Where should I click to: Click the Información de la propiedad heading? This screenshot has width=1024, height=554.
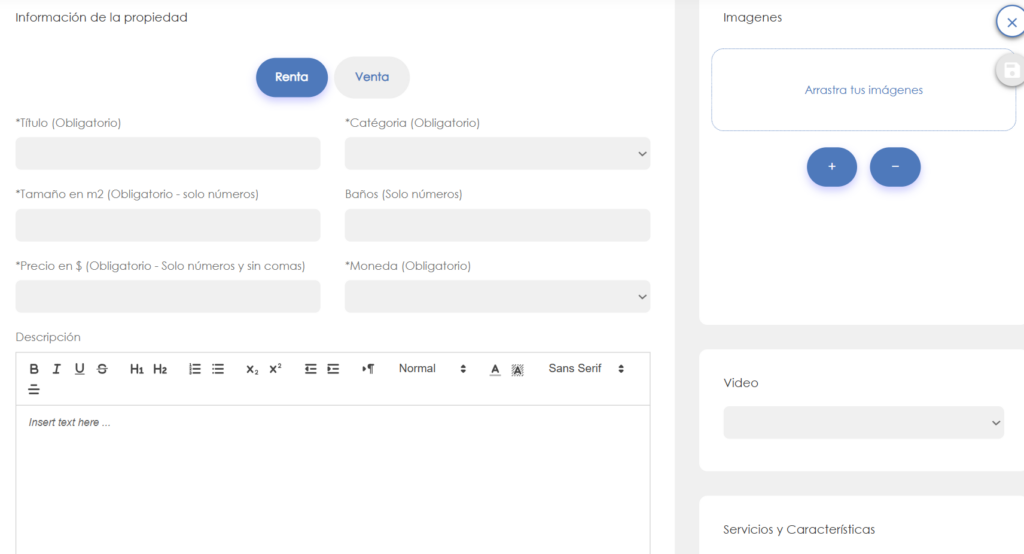101,18
